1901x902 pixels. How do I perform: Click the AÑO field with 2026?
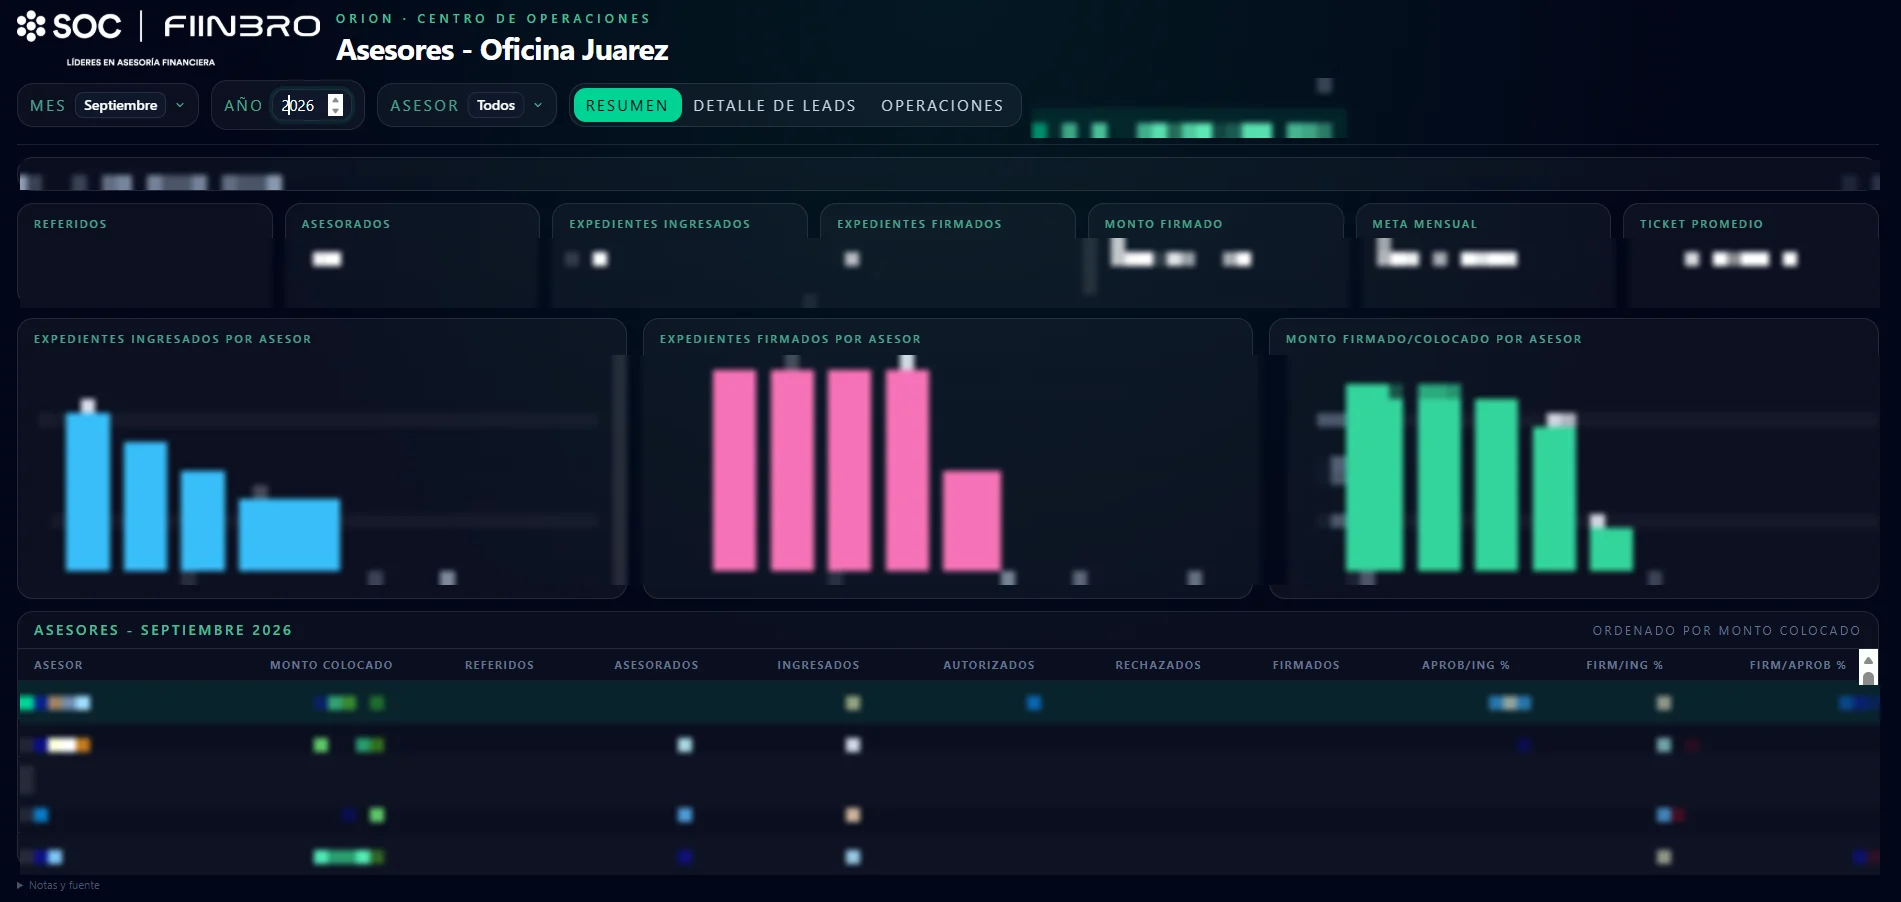(312, 105)
